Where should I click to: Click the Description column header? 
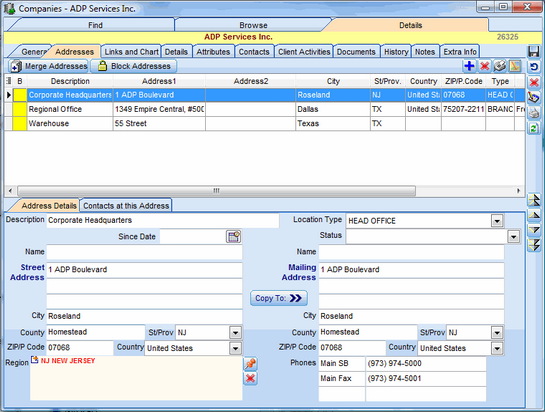click(x=70, y=81)
